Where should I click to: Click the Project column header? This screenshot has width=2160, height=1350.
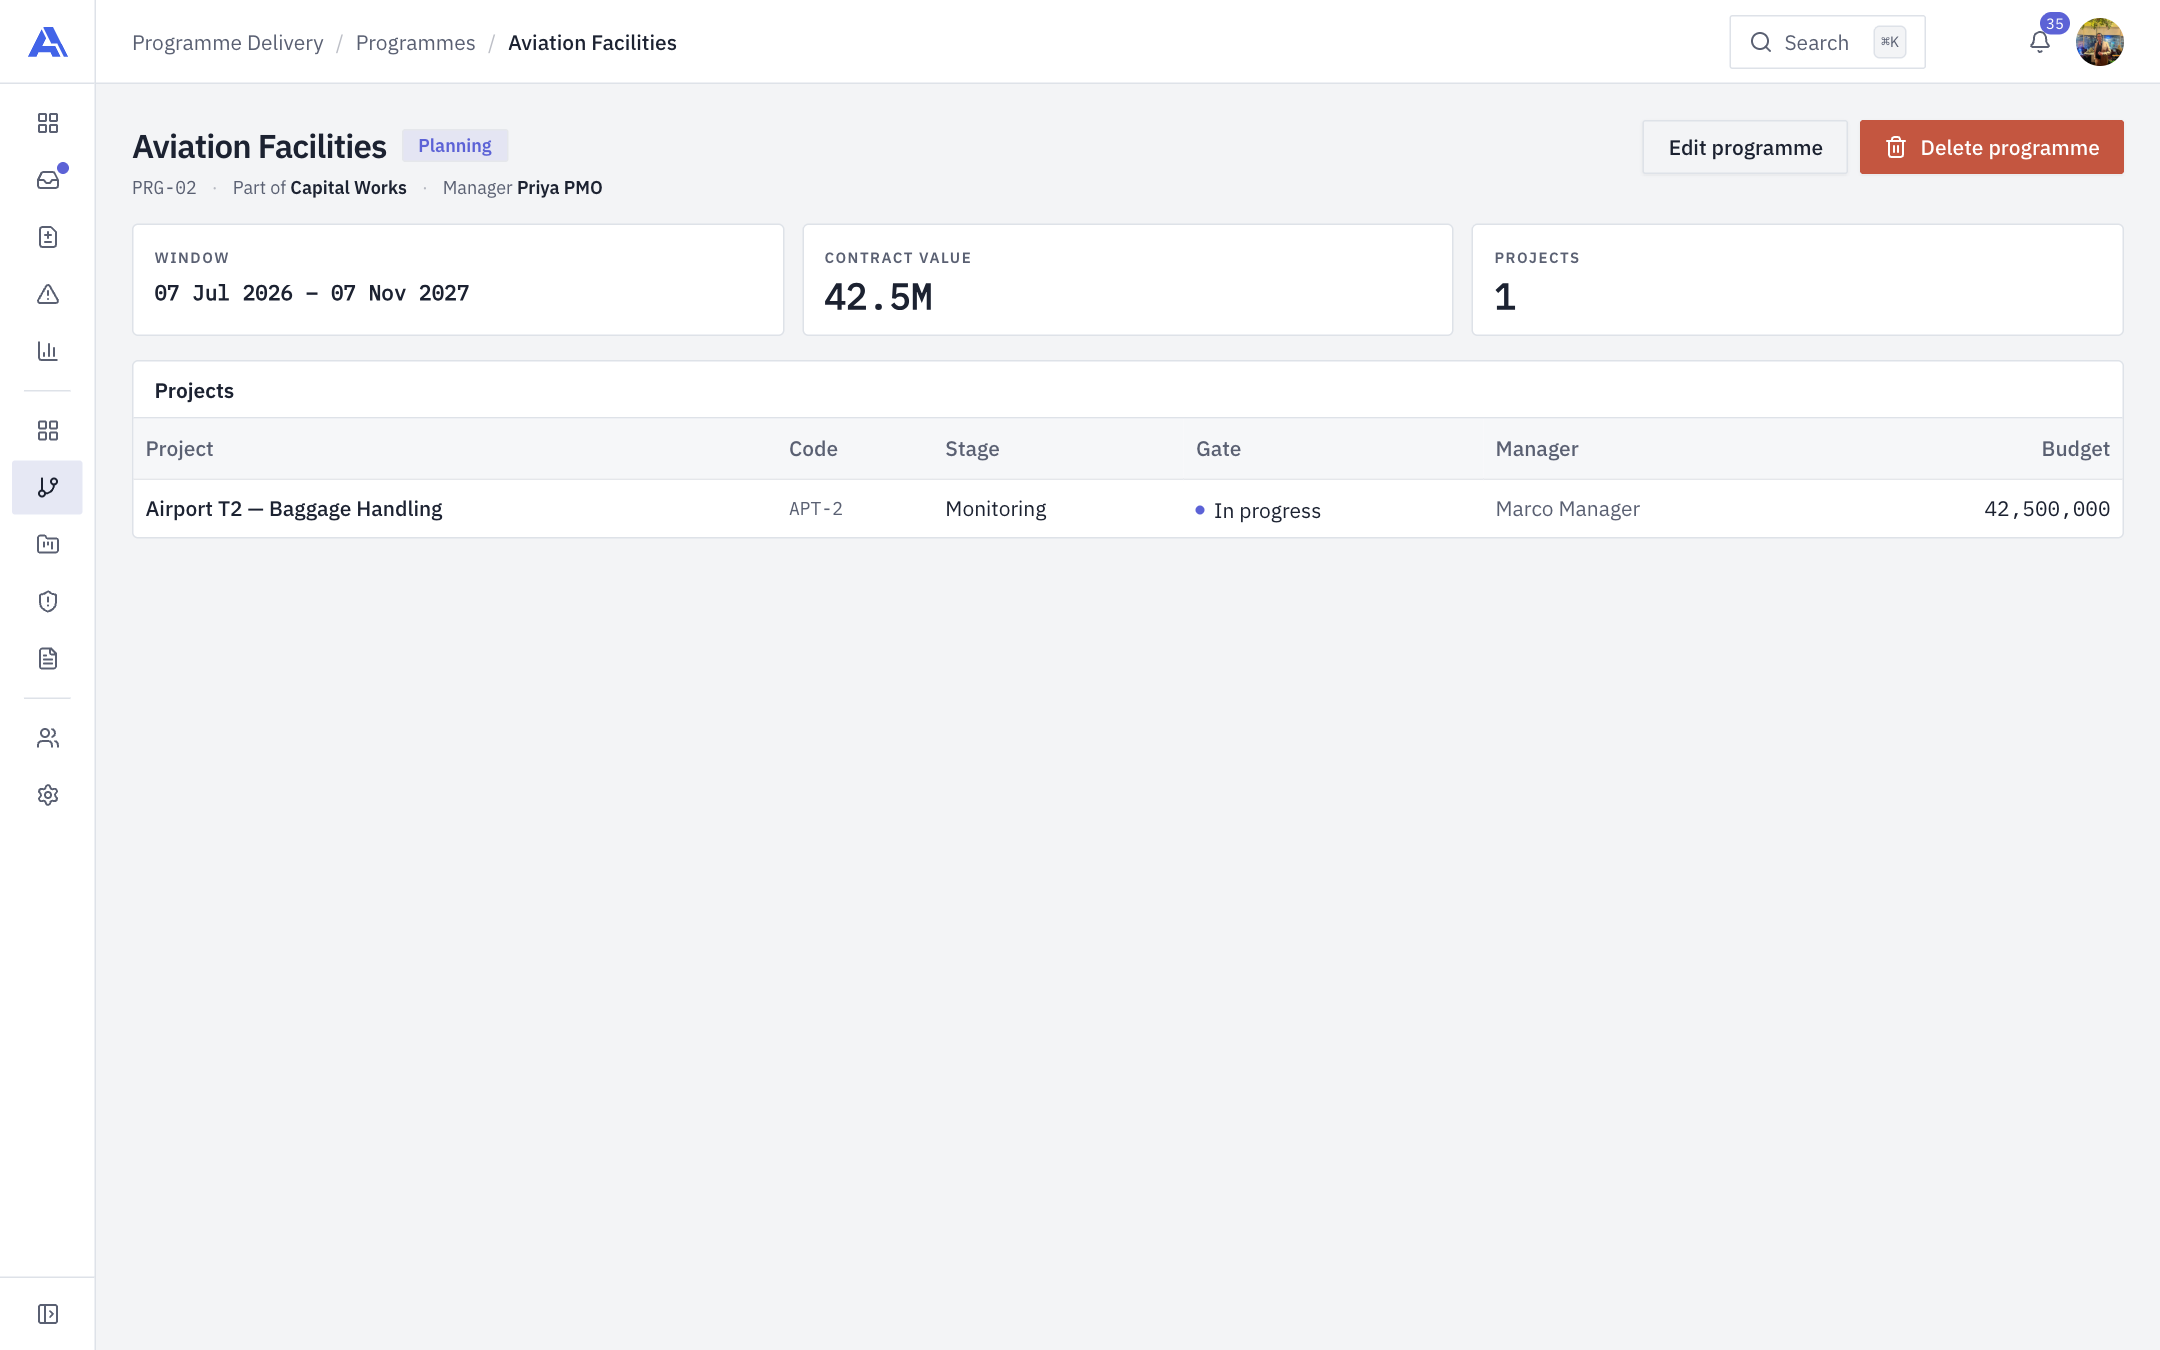tap(180, 449)
